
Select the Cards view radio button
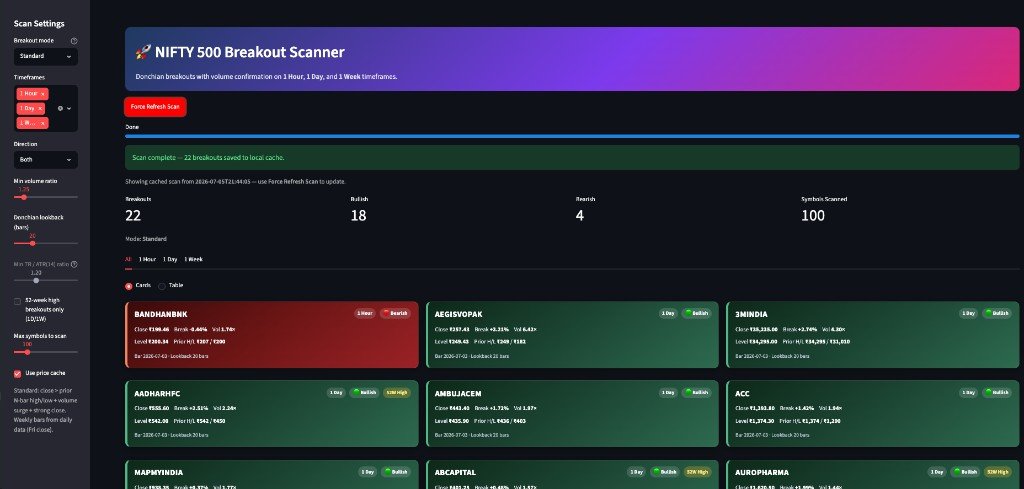(x=129, y=285)
